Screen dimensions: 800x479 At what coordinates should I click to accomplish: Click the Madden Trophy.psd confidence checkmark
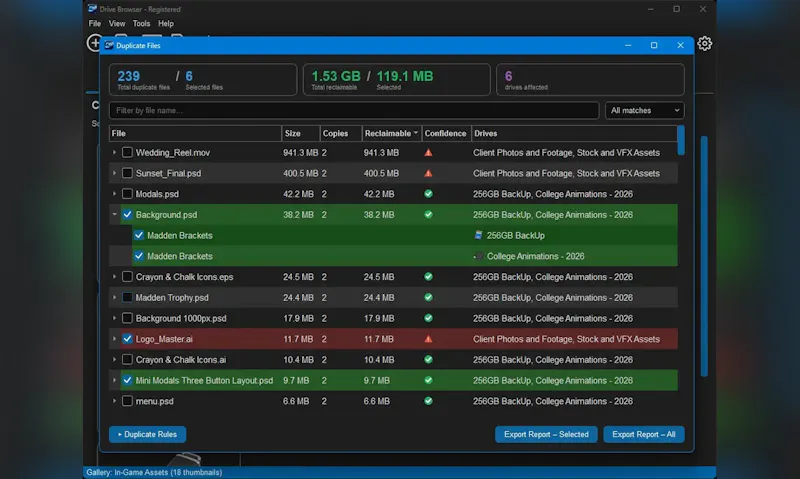click(x=428, y=297)
